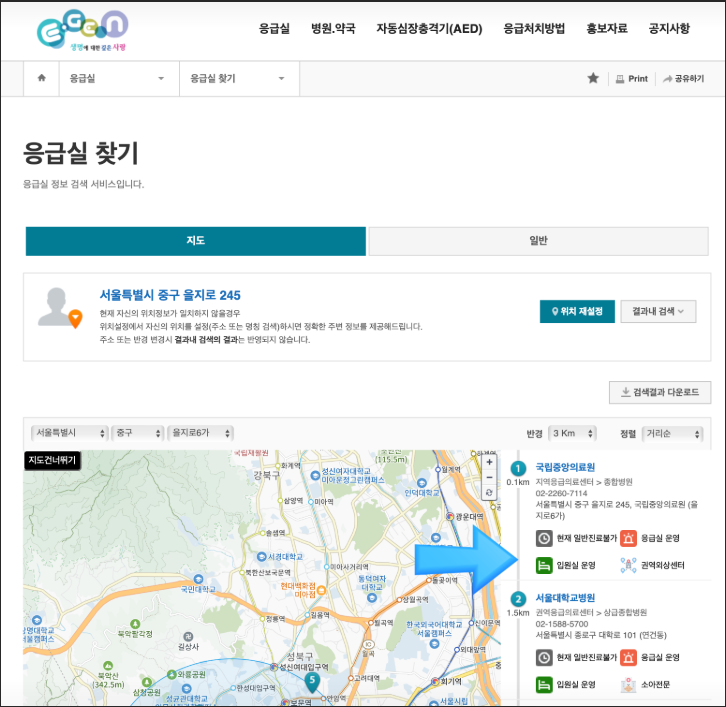Screen dimensions: 726x707
Task: Click 소아전문 icon for 서울대학교병원
Action: click(x=629, y=685)
